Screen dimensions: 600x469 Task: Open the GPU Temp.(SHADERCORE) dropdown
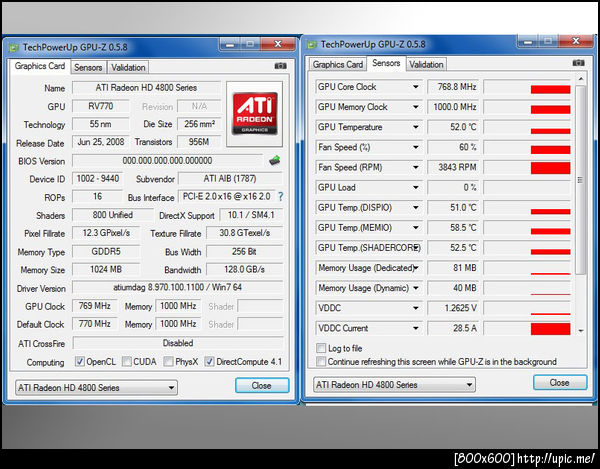416,248
